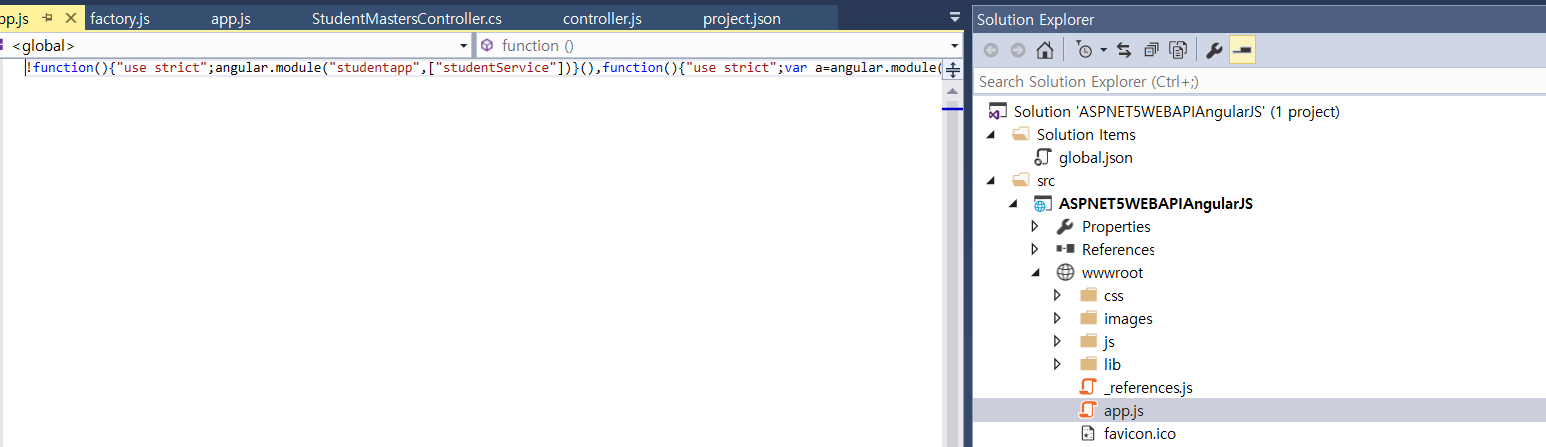The height and width of the screenshot is (447, 1546).
Task: Click Back in Solution Explorer toolbar
Action: point(992,50)
